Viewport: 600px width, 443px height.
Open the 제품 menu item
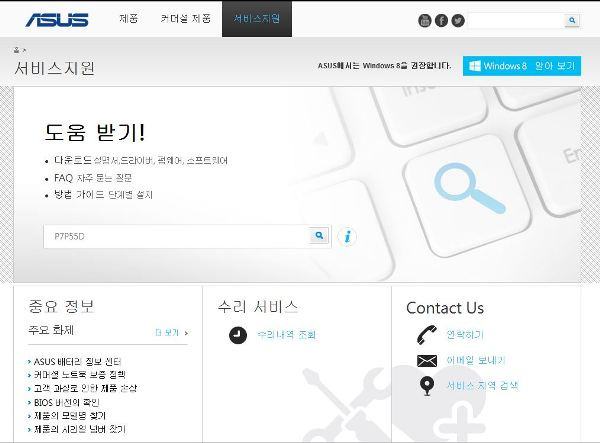click(129, 18)
